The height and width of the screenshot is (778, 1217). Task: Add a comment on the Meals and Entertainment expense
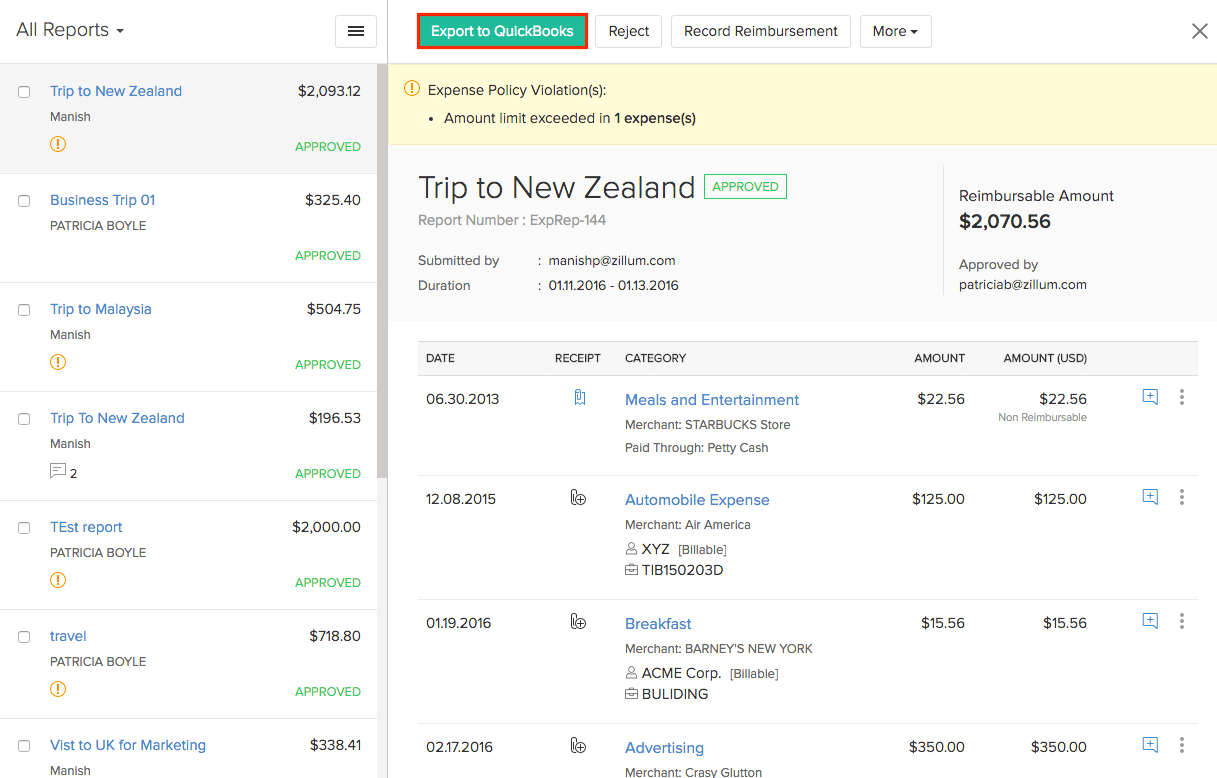coord(1149,396)
